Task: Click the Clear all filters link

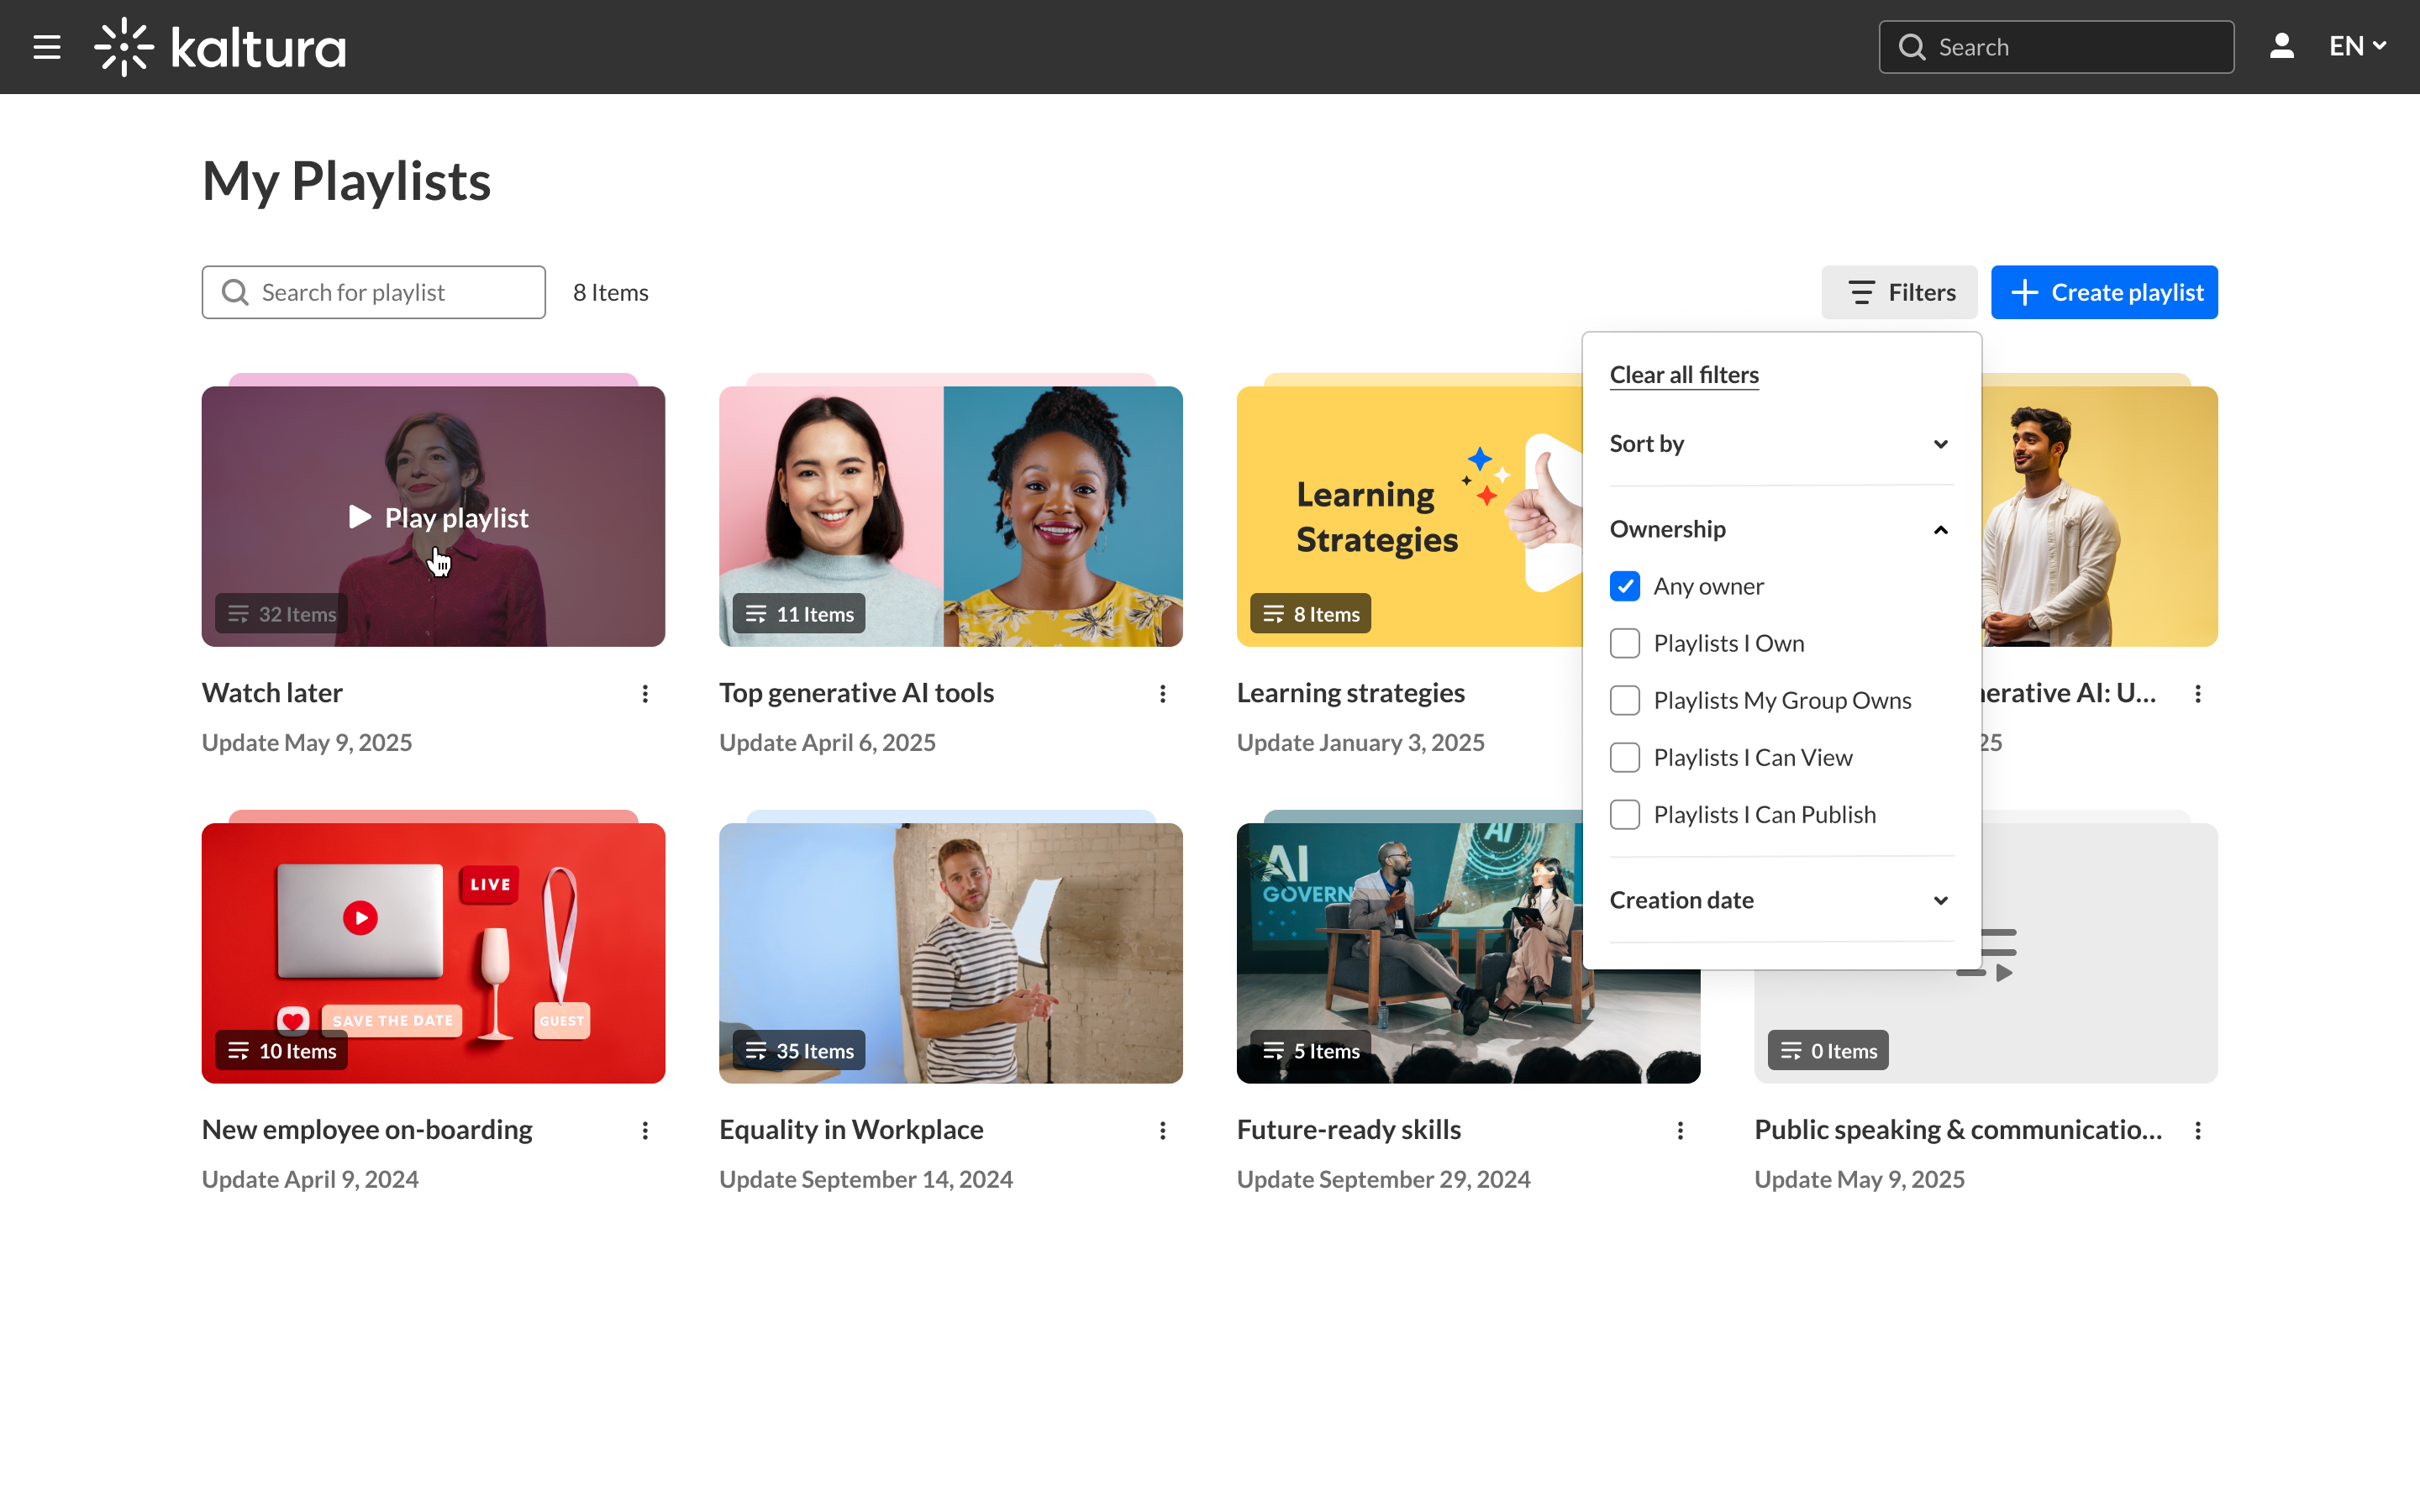Action: tap(1684, 375)
